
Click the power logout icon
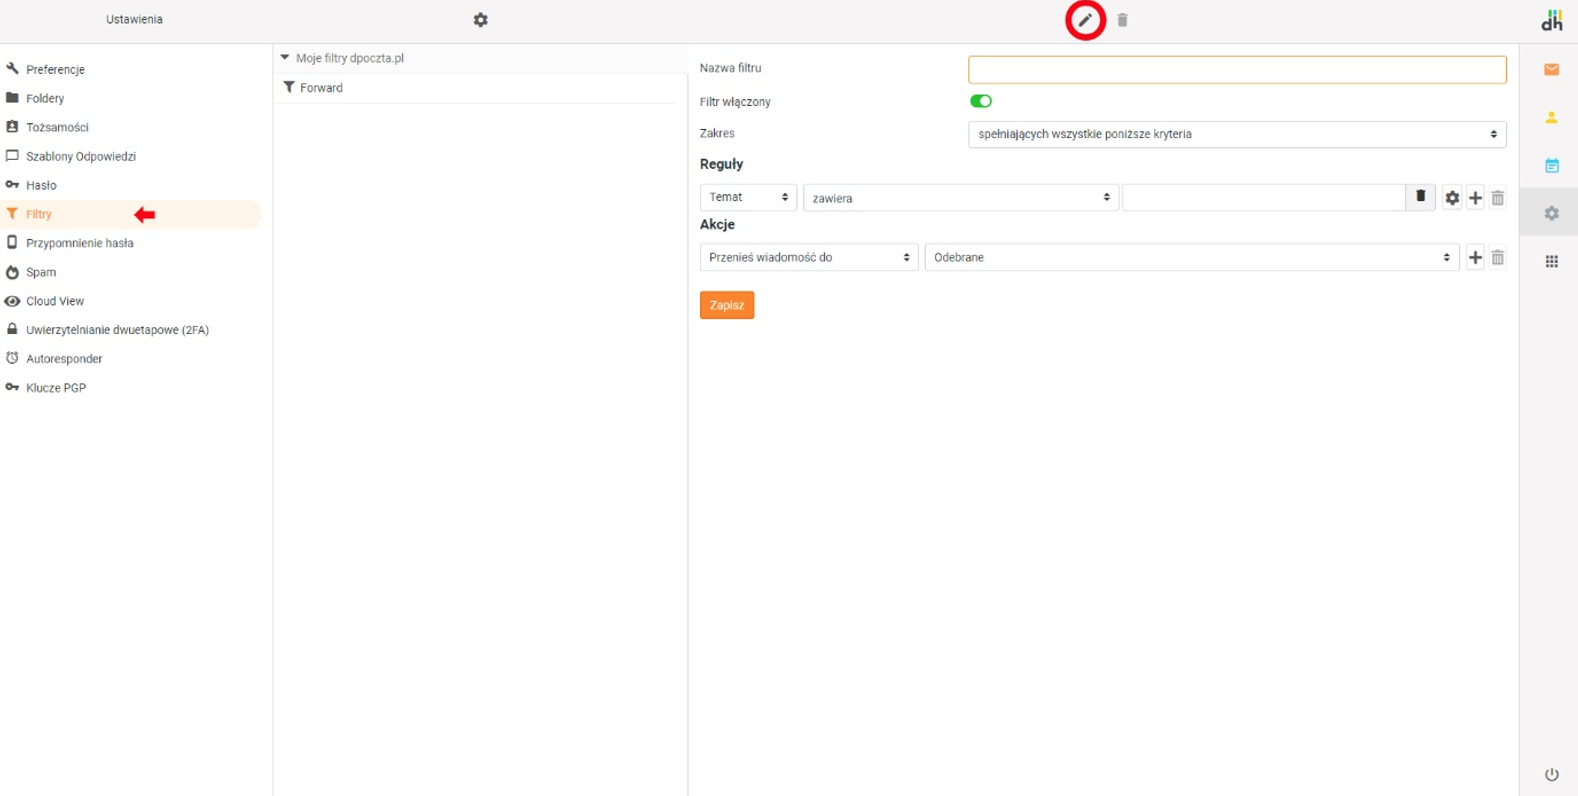(x=1551, y=774)
